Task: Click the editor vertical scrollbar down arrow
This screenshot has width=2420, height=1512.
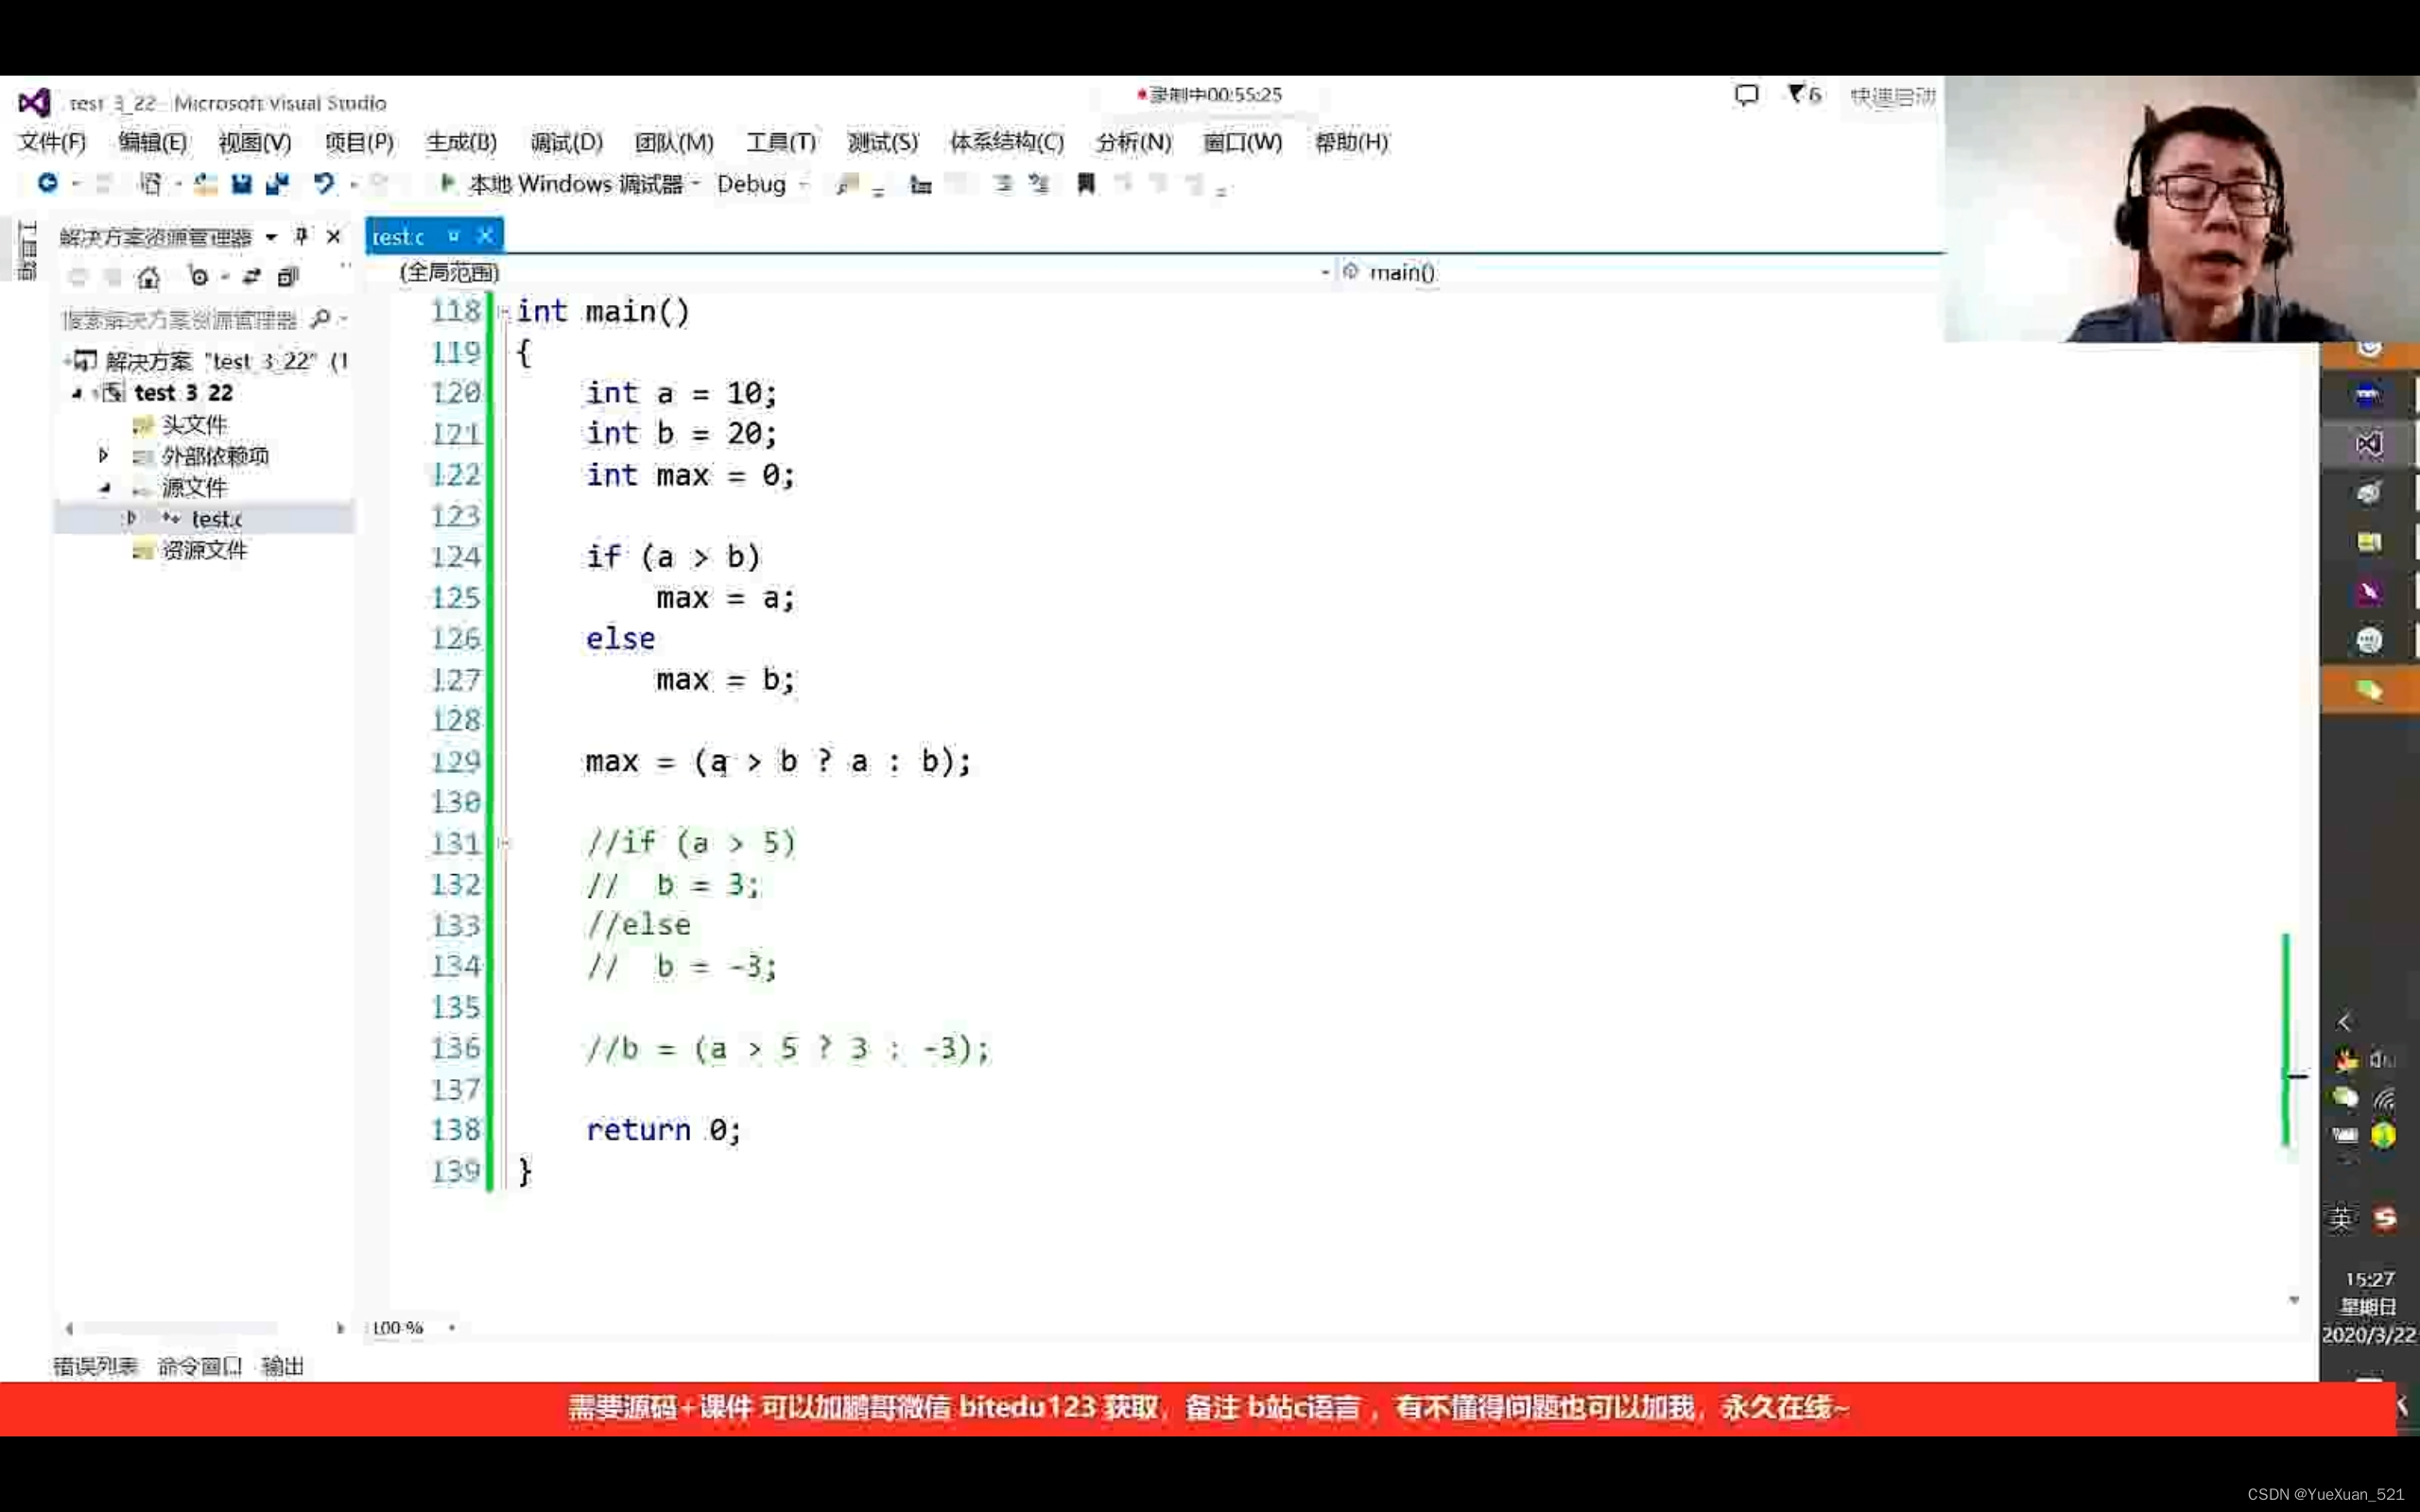Action: (2293, 1300)
